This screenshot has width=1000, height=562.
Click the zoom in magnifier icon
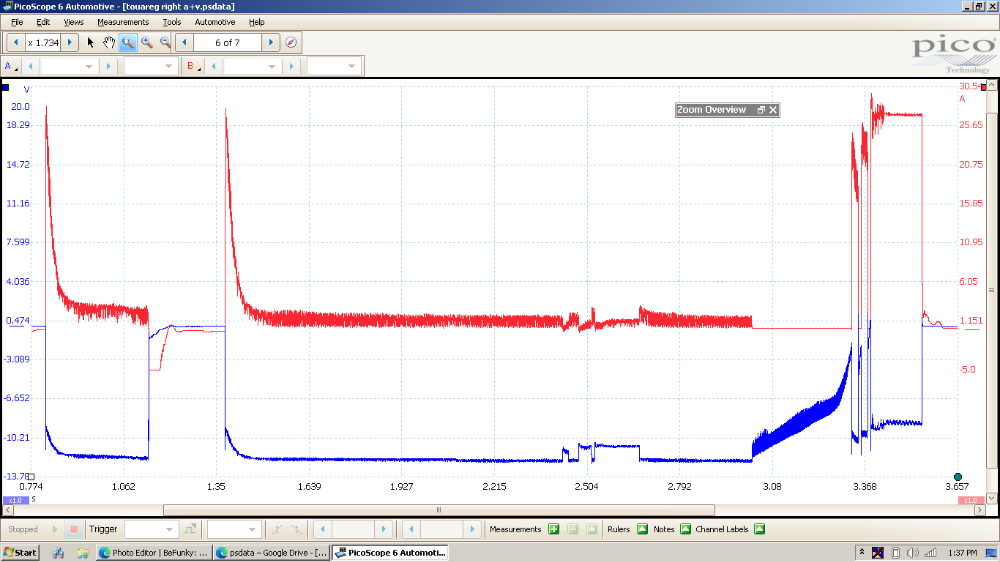pyautogui.click(x=147, y=43)
